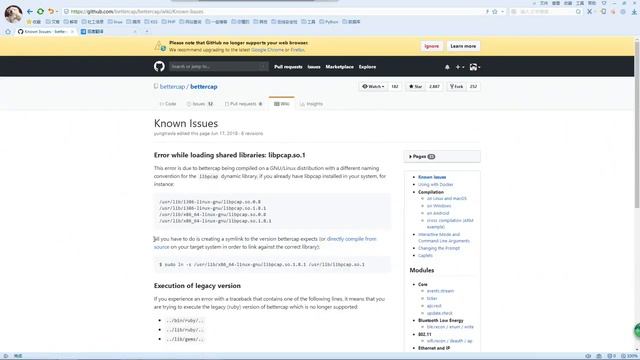Open Google Chrome link in warning banner
Viewport: 640px width, 360px height.
click(267, 50)
